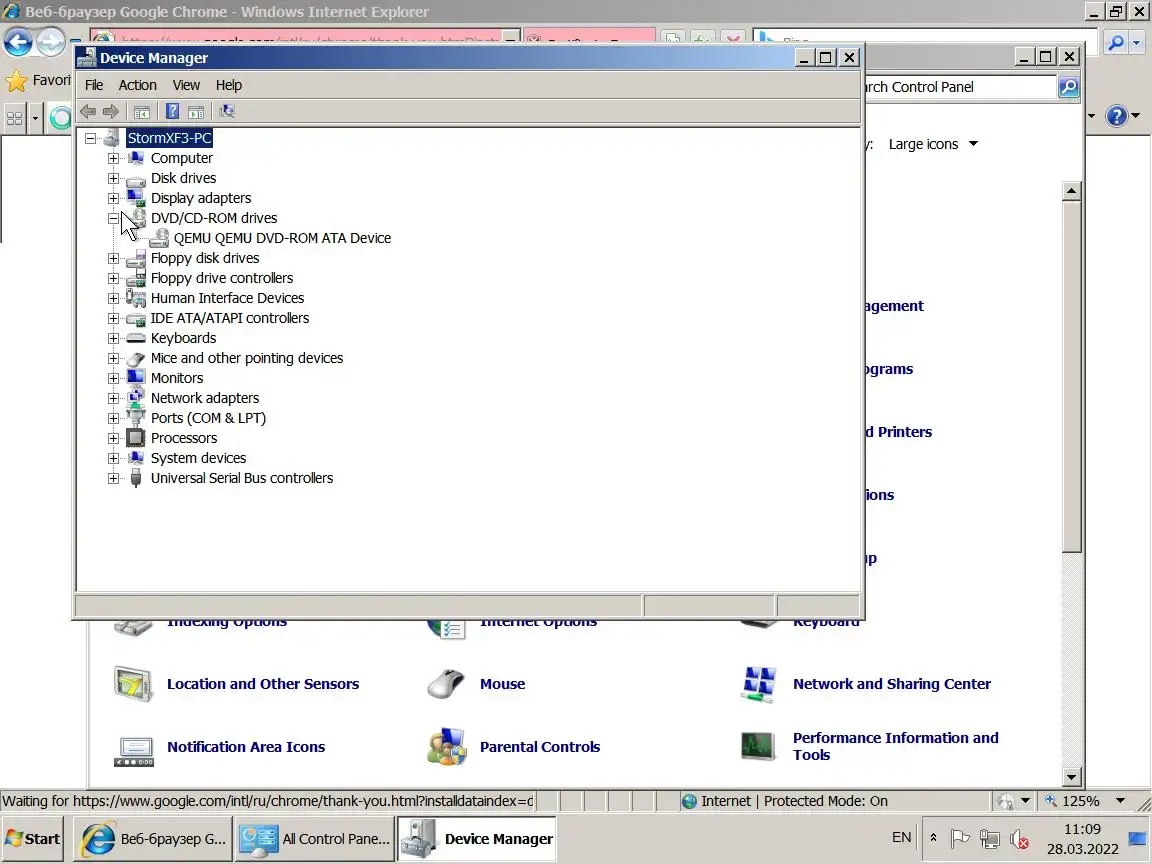Click the Network and Sharing Center icon
The image size is (1152, 864).
pyautogui.click(x=759, y=684)
